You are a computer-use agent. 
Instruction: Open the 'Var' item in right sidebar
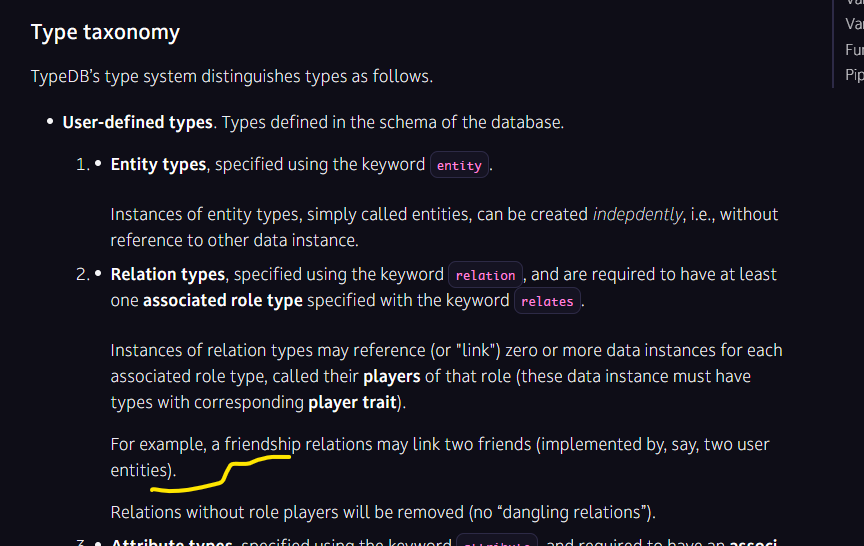click(x=854, y=24)
